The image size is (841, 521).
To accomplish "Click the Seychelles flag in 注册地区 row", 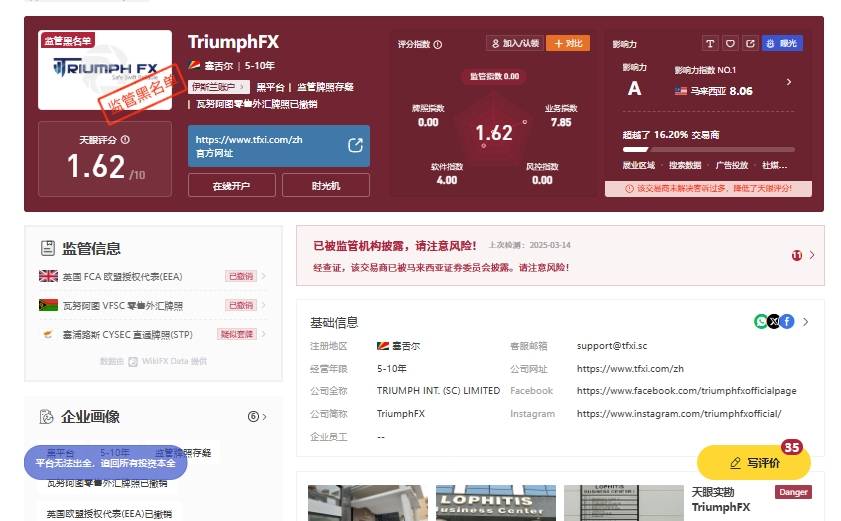I will [x=382, y=346].
